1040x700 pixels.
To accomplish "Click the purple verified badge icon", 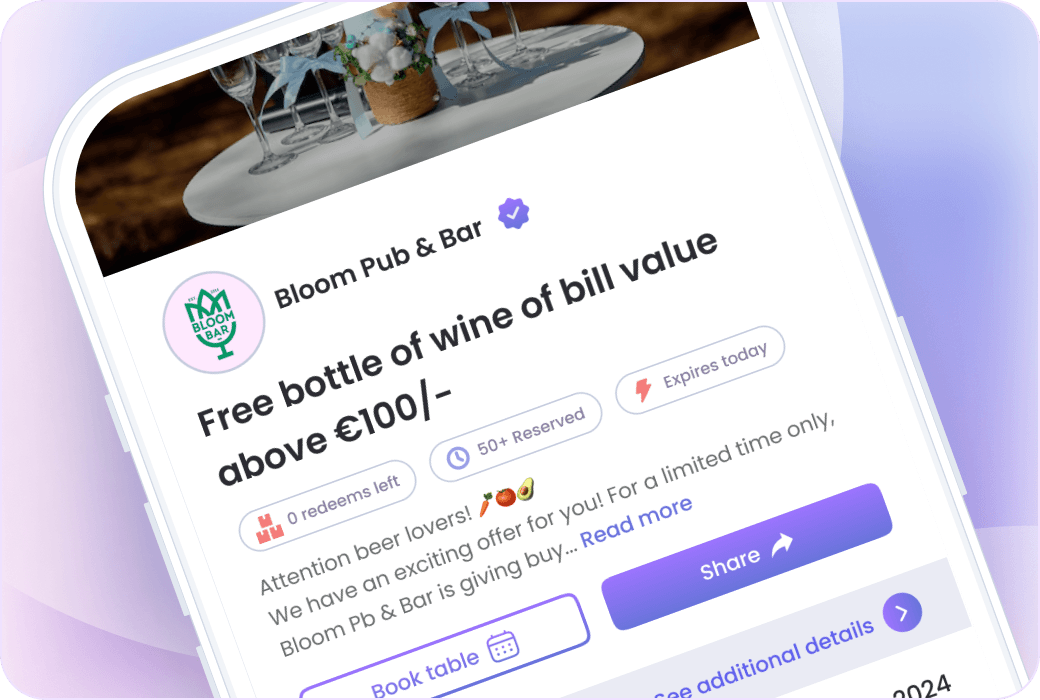I will pos(513,214).
